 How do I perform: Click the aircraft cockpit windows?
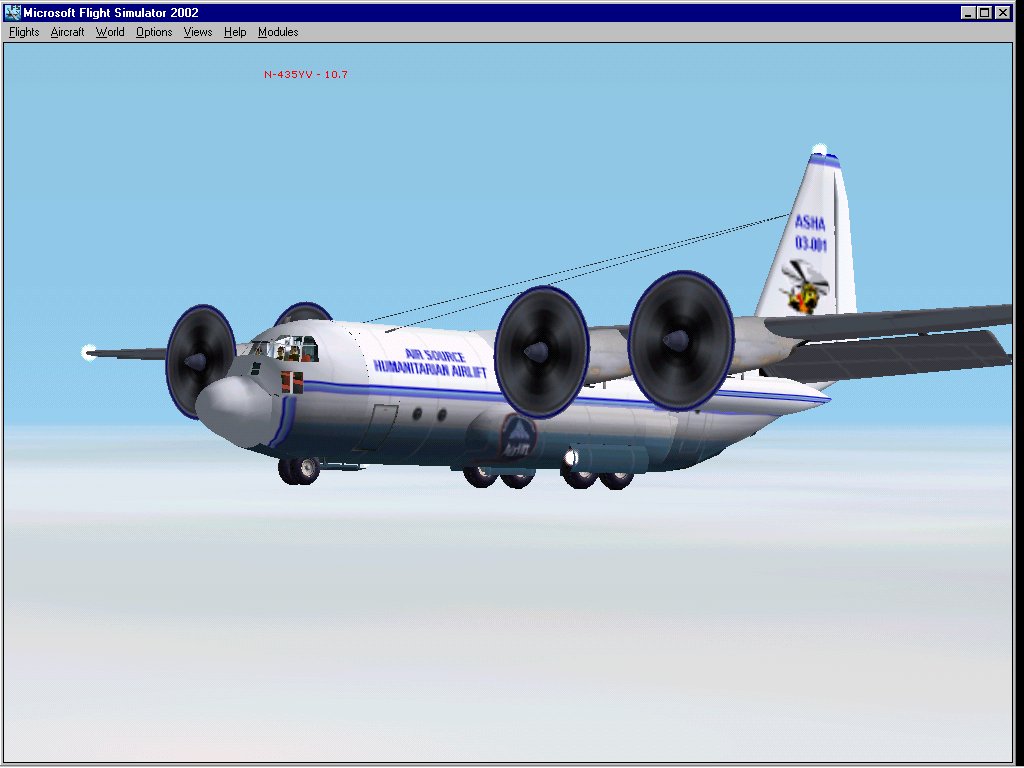click(x=285, y=349)
